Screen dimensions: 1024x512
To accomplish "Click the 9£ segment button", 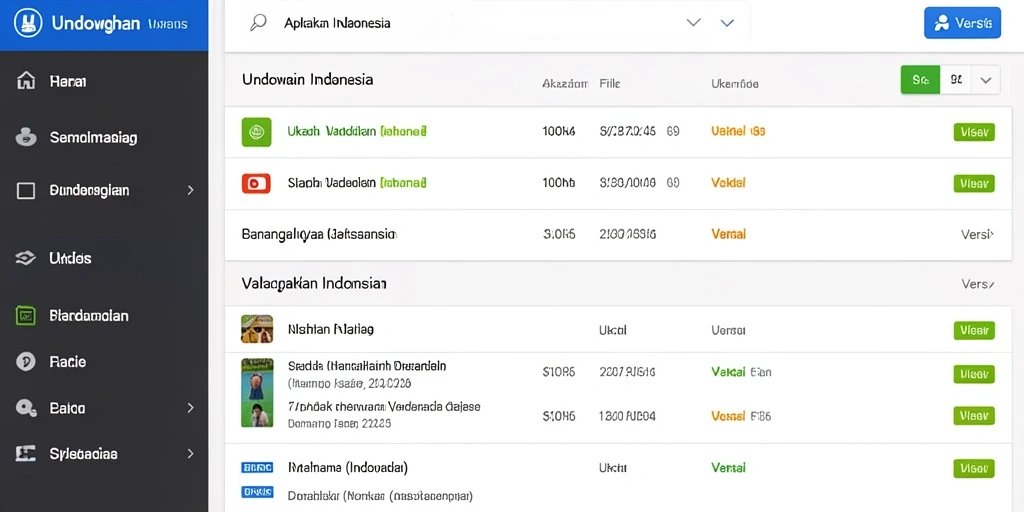I will point(956,80).
